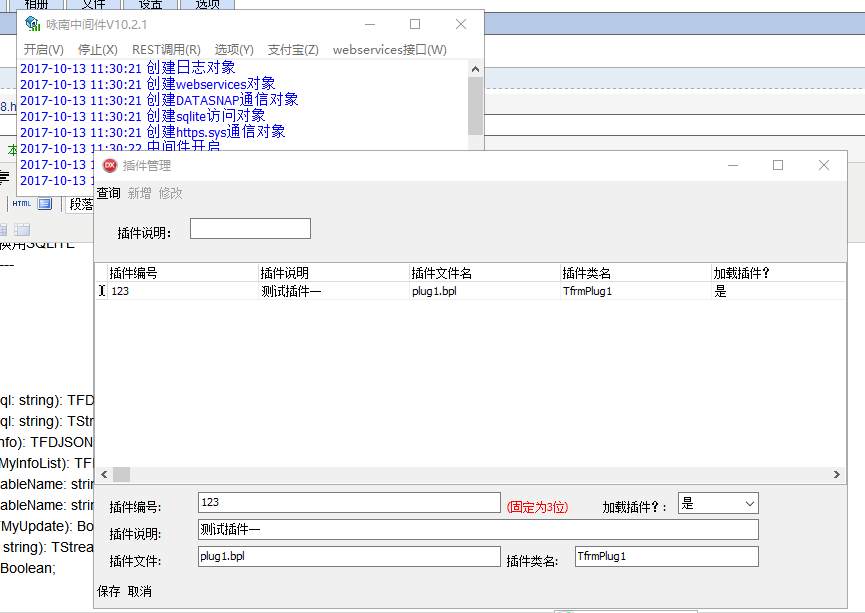The height and width of the screenshot is (613, 865).
Task: Click the 取消 button at bottom
Action: (x=140, y=591)
